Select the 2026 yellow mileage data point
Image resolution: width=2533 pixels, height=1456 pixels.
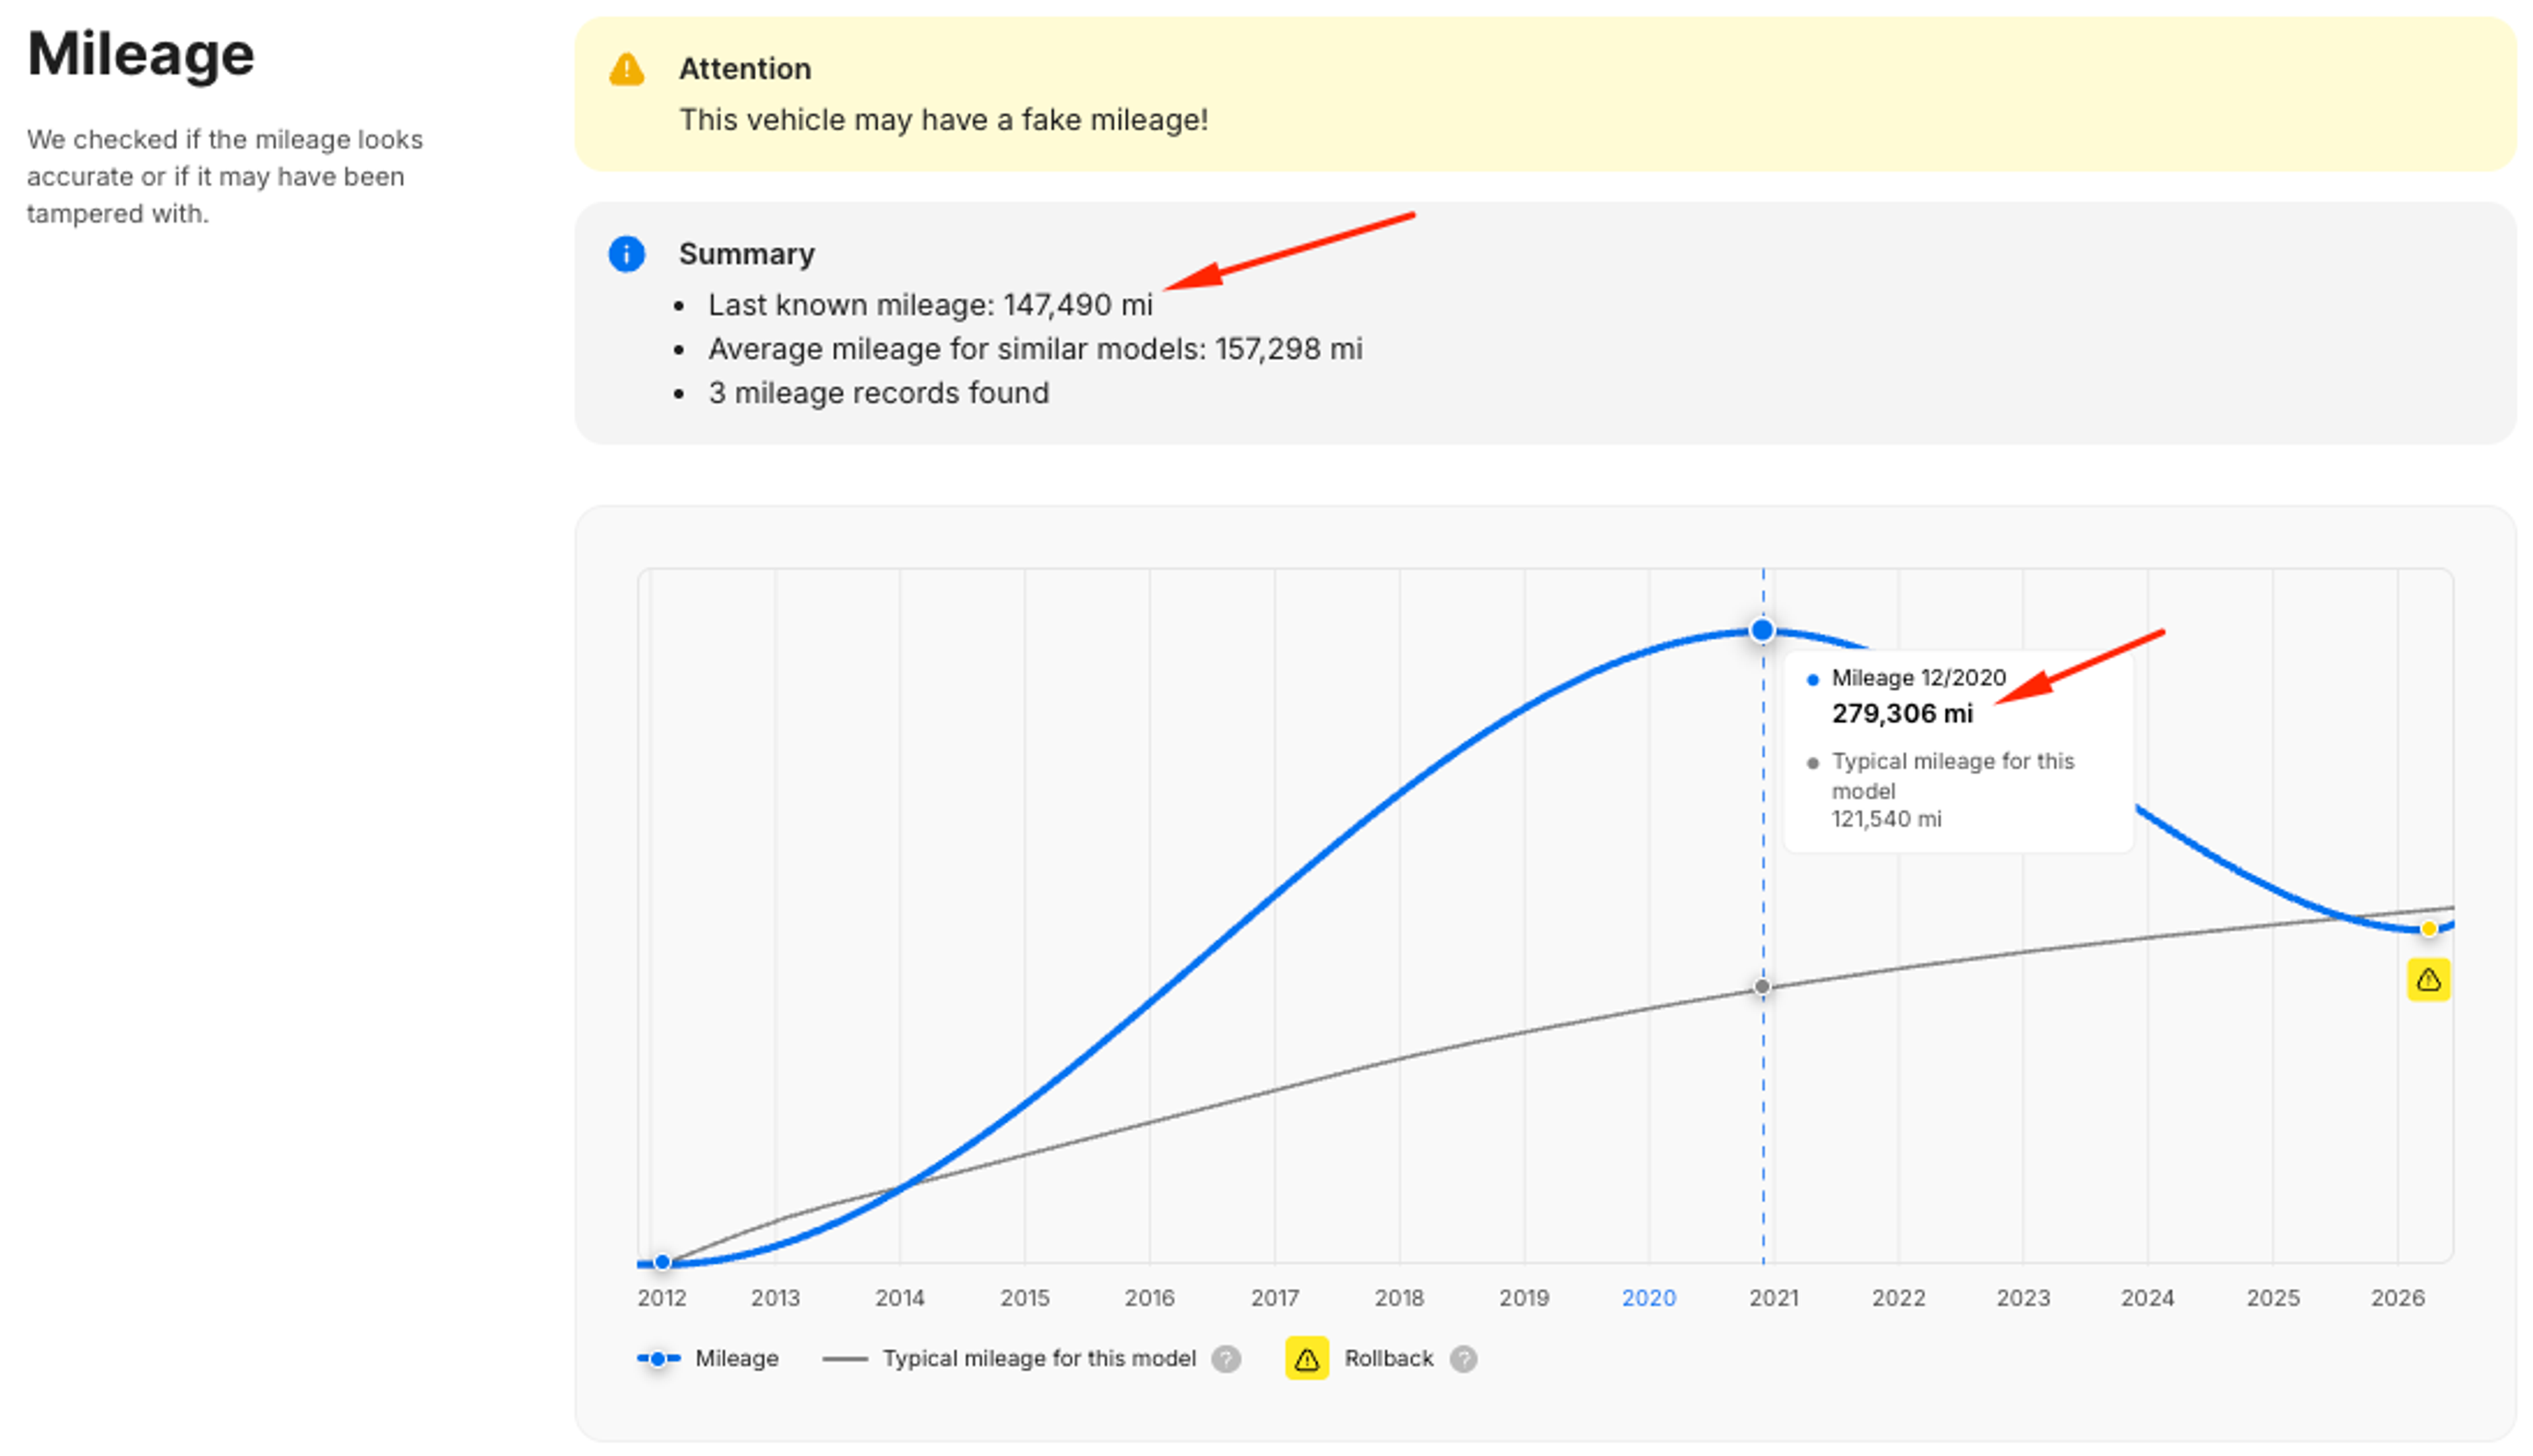[2428, 930]
